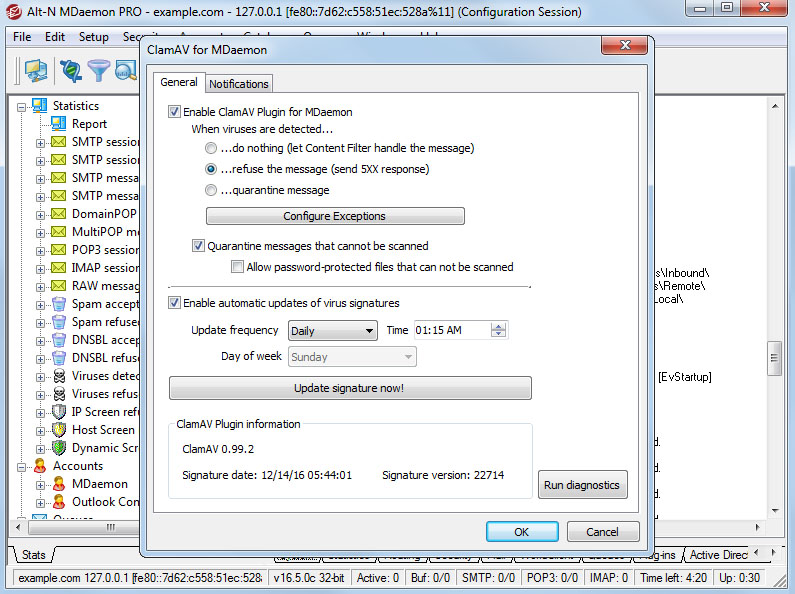
Task: Open the Edit menu
Action: [55, 37]
